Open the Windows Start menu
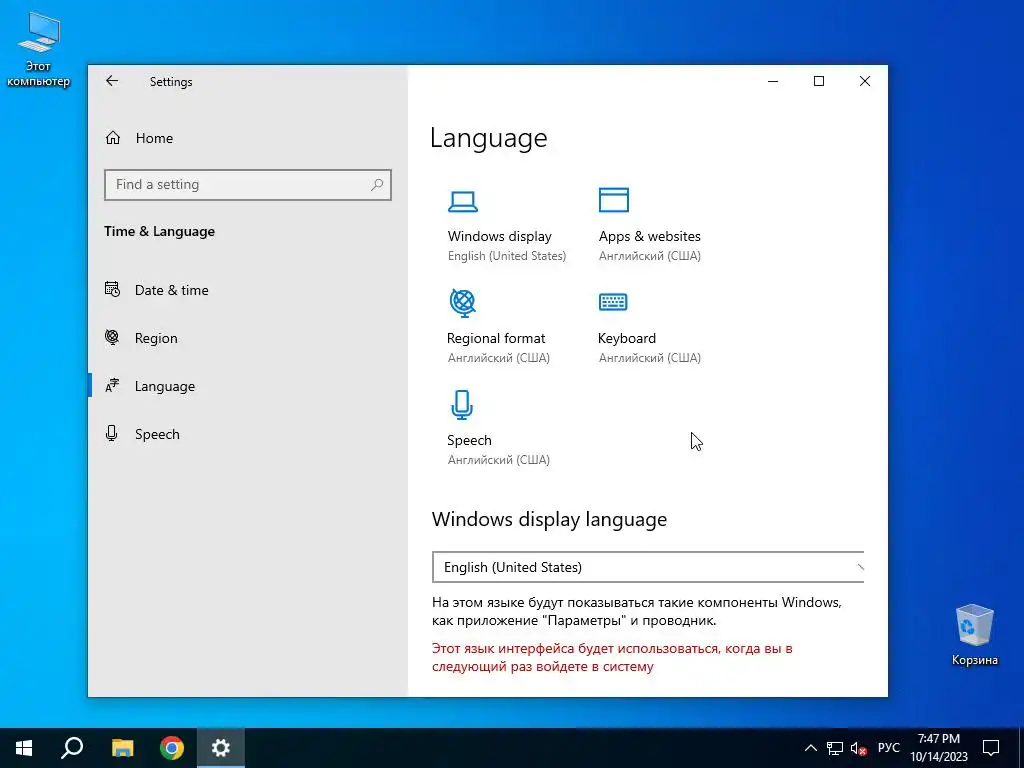 (24, 748)
